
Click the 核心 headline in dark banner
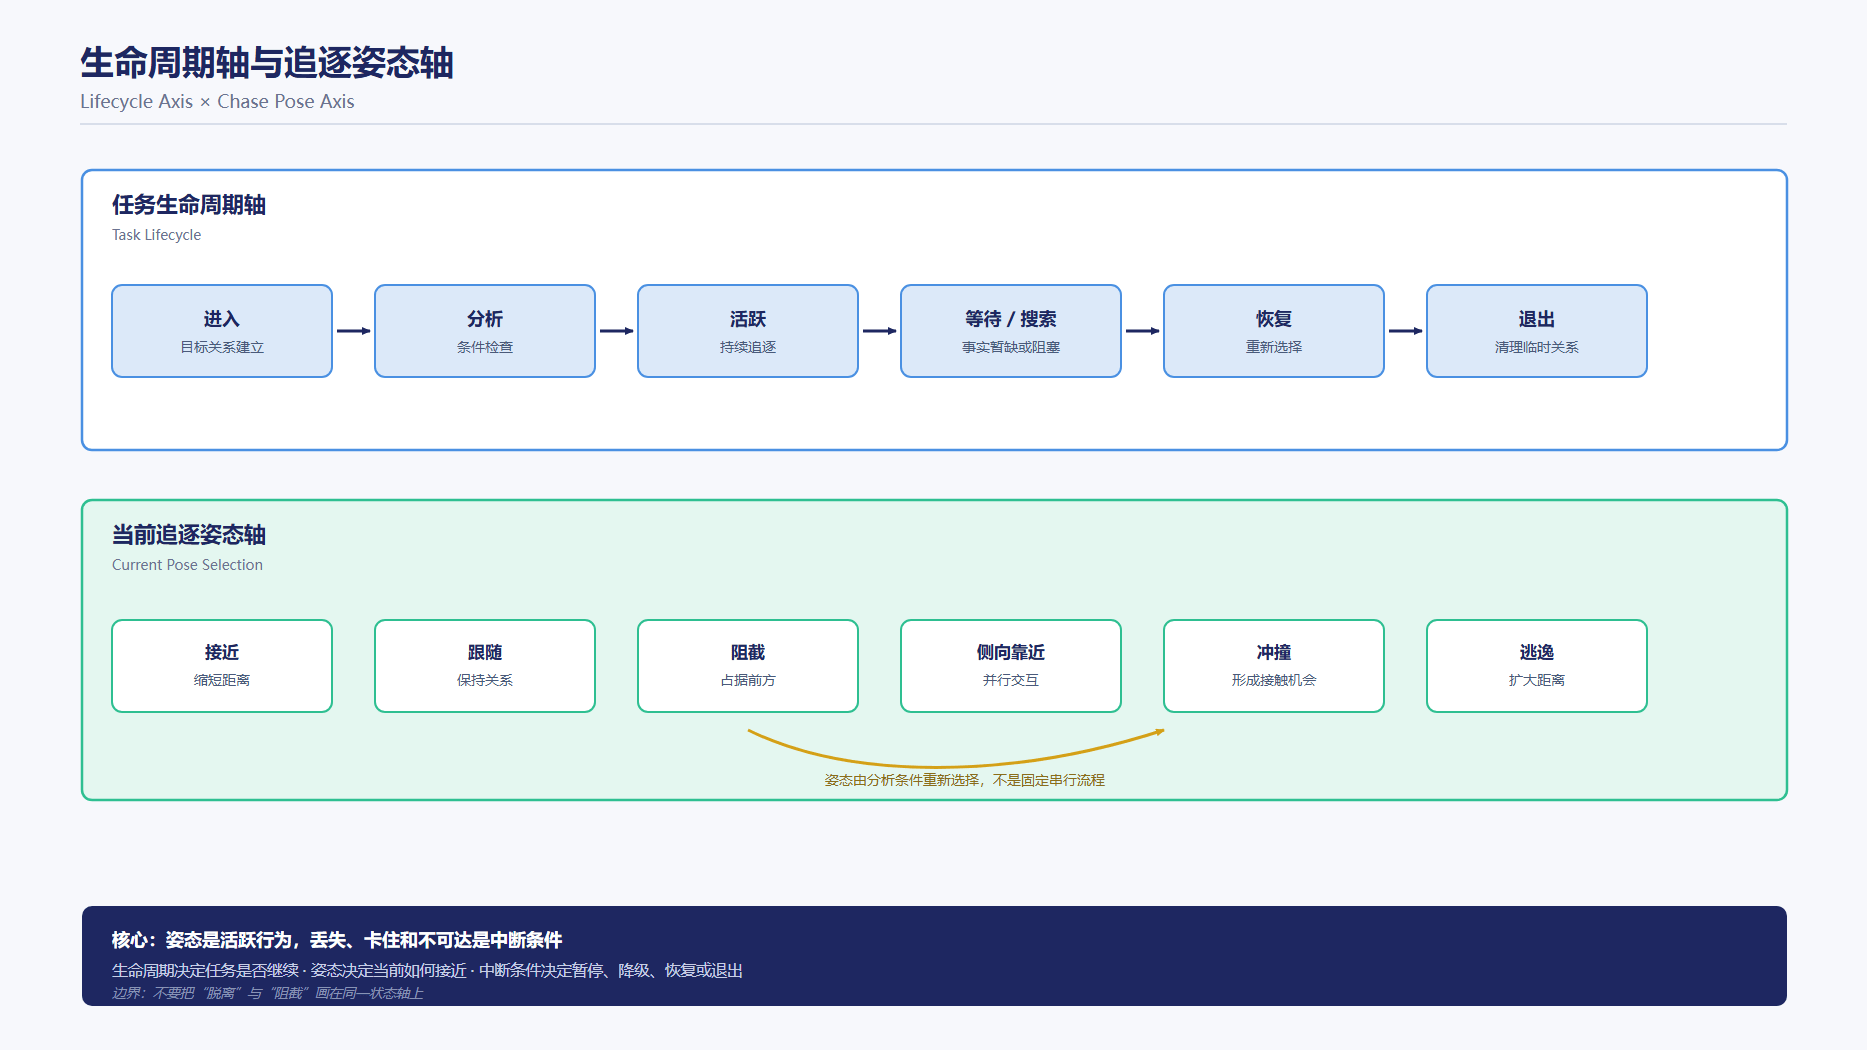[337, 940]
